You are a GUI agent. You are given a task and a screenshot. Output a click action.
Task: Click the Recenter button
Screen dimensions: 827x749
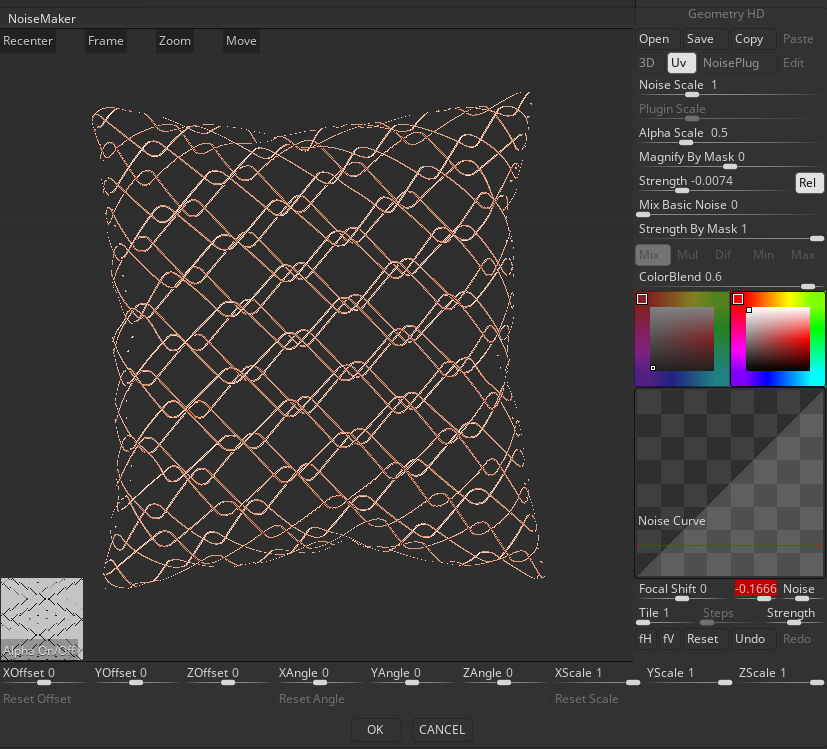pyautogui.click(x=28, y=41)
